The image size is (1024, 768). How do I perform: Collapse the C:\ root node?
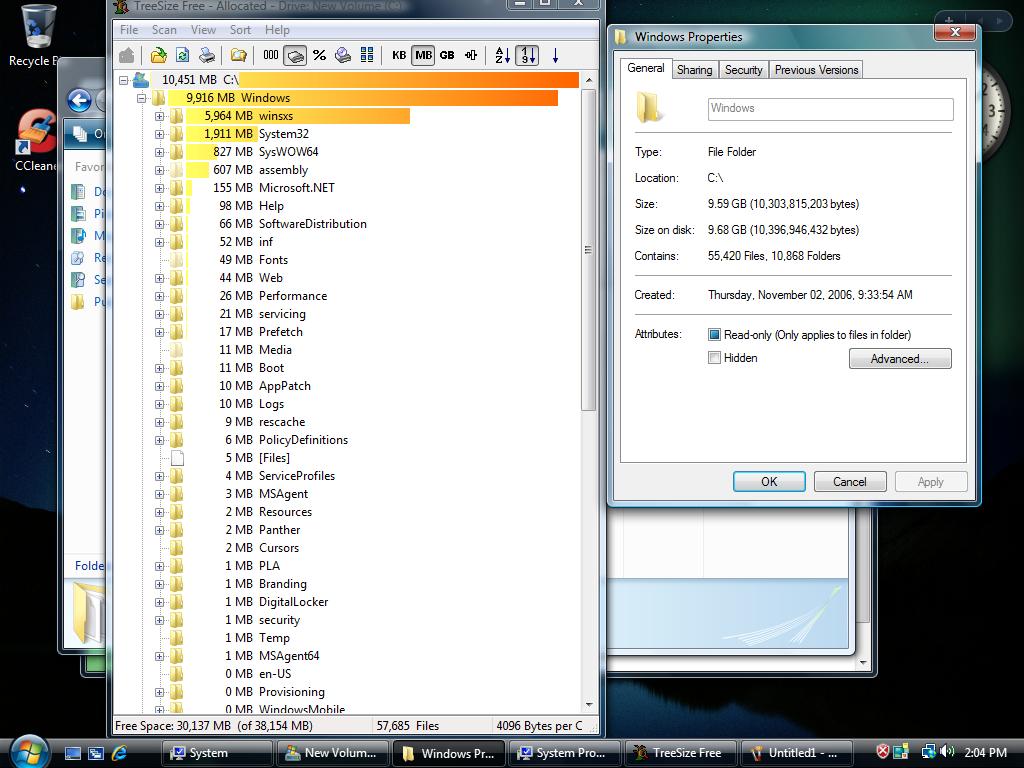123,80
